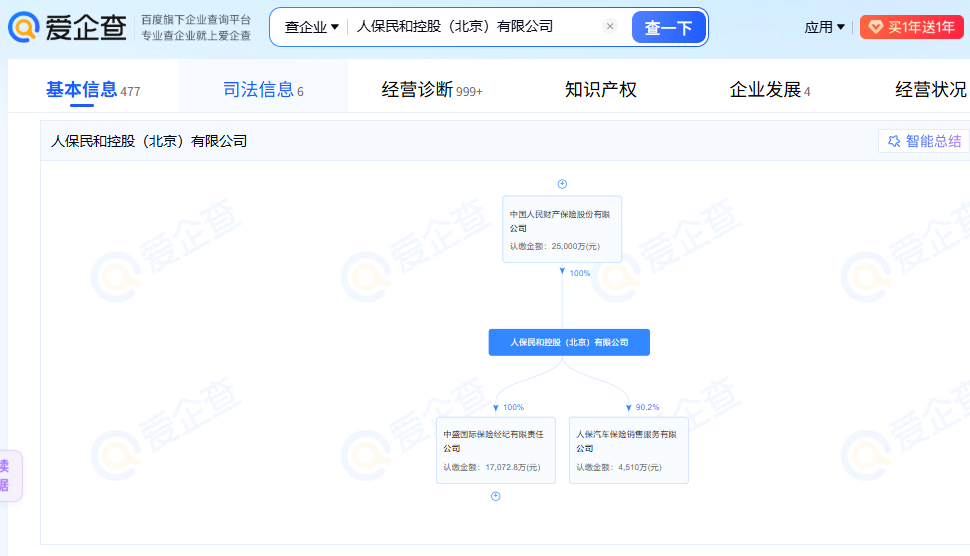Focus the company name search field
Viewport: 970px width, 556px height.
click(475, 27)
